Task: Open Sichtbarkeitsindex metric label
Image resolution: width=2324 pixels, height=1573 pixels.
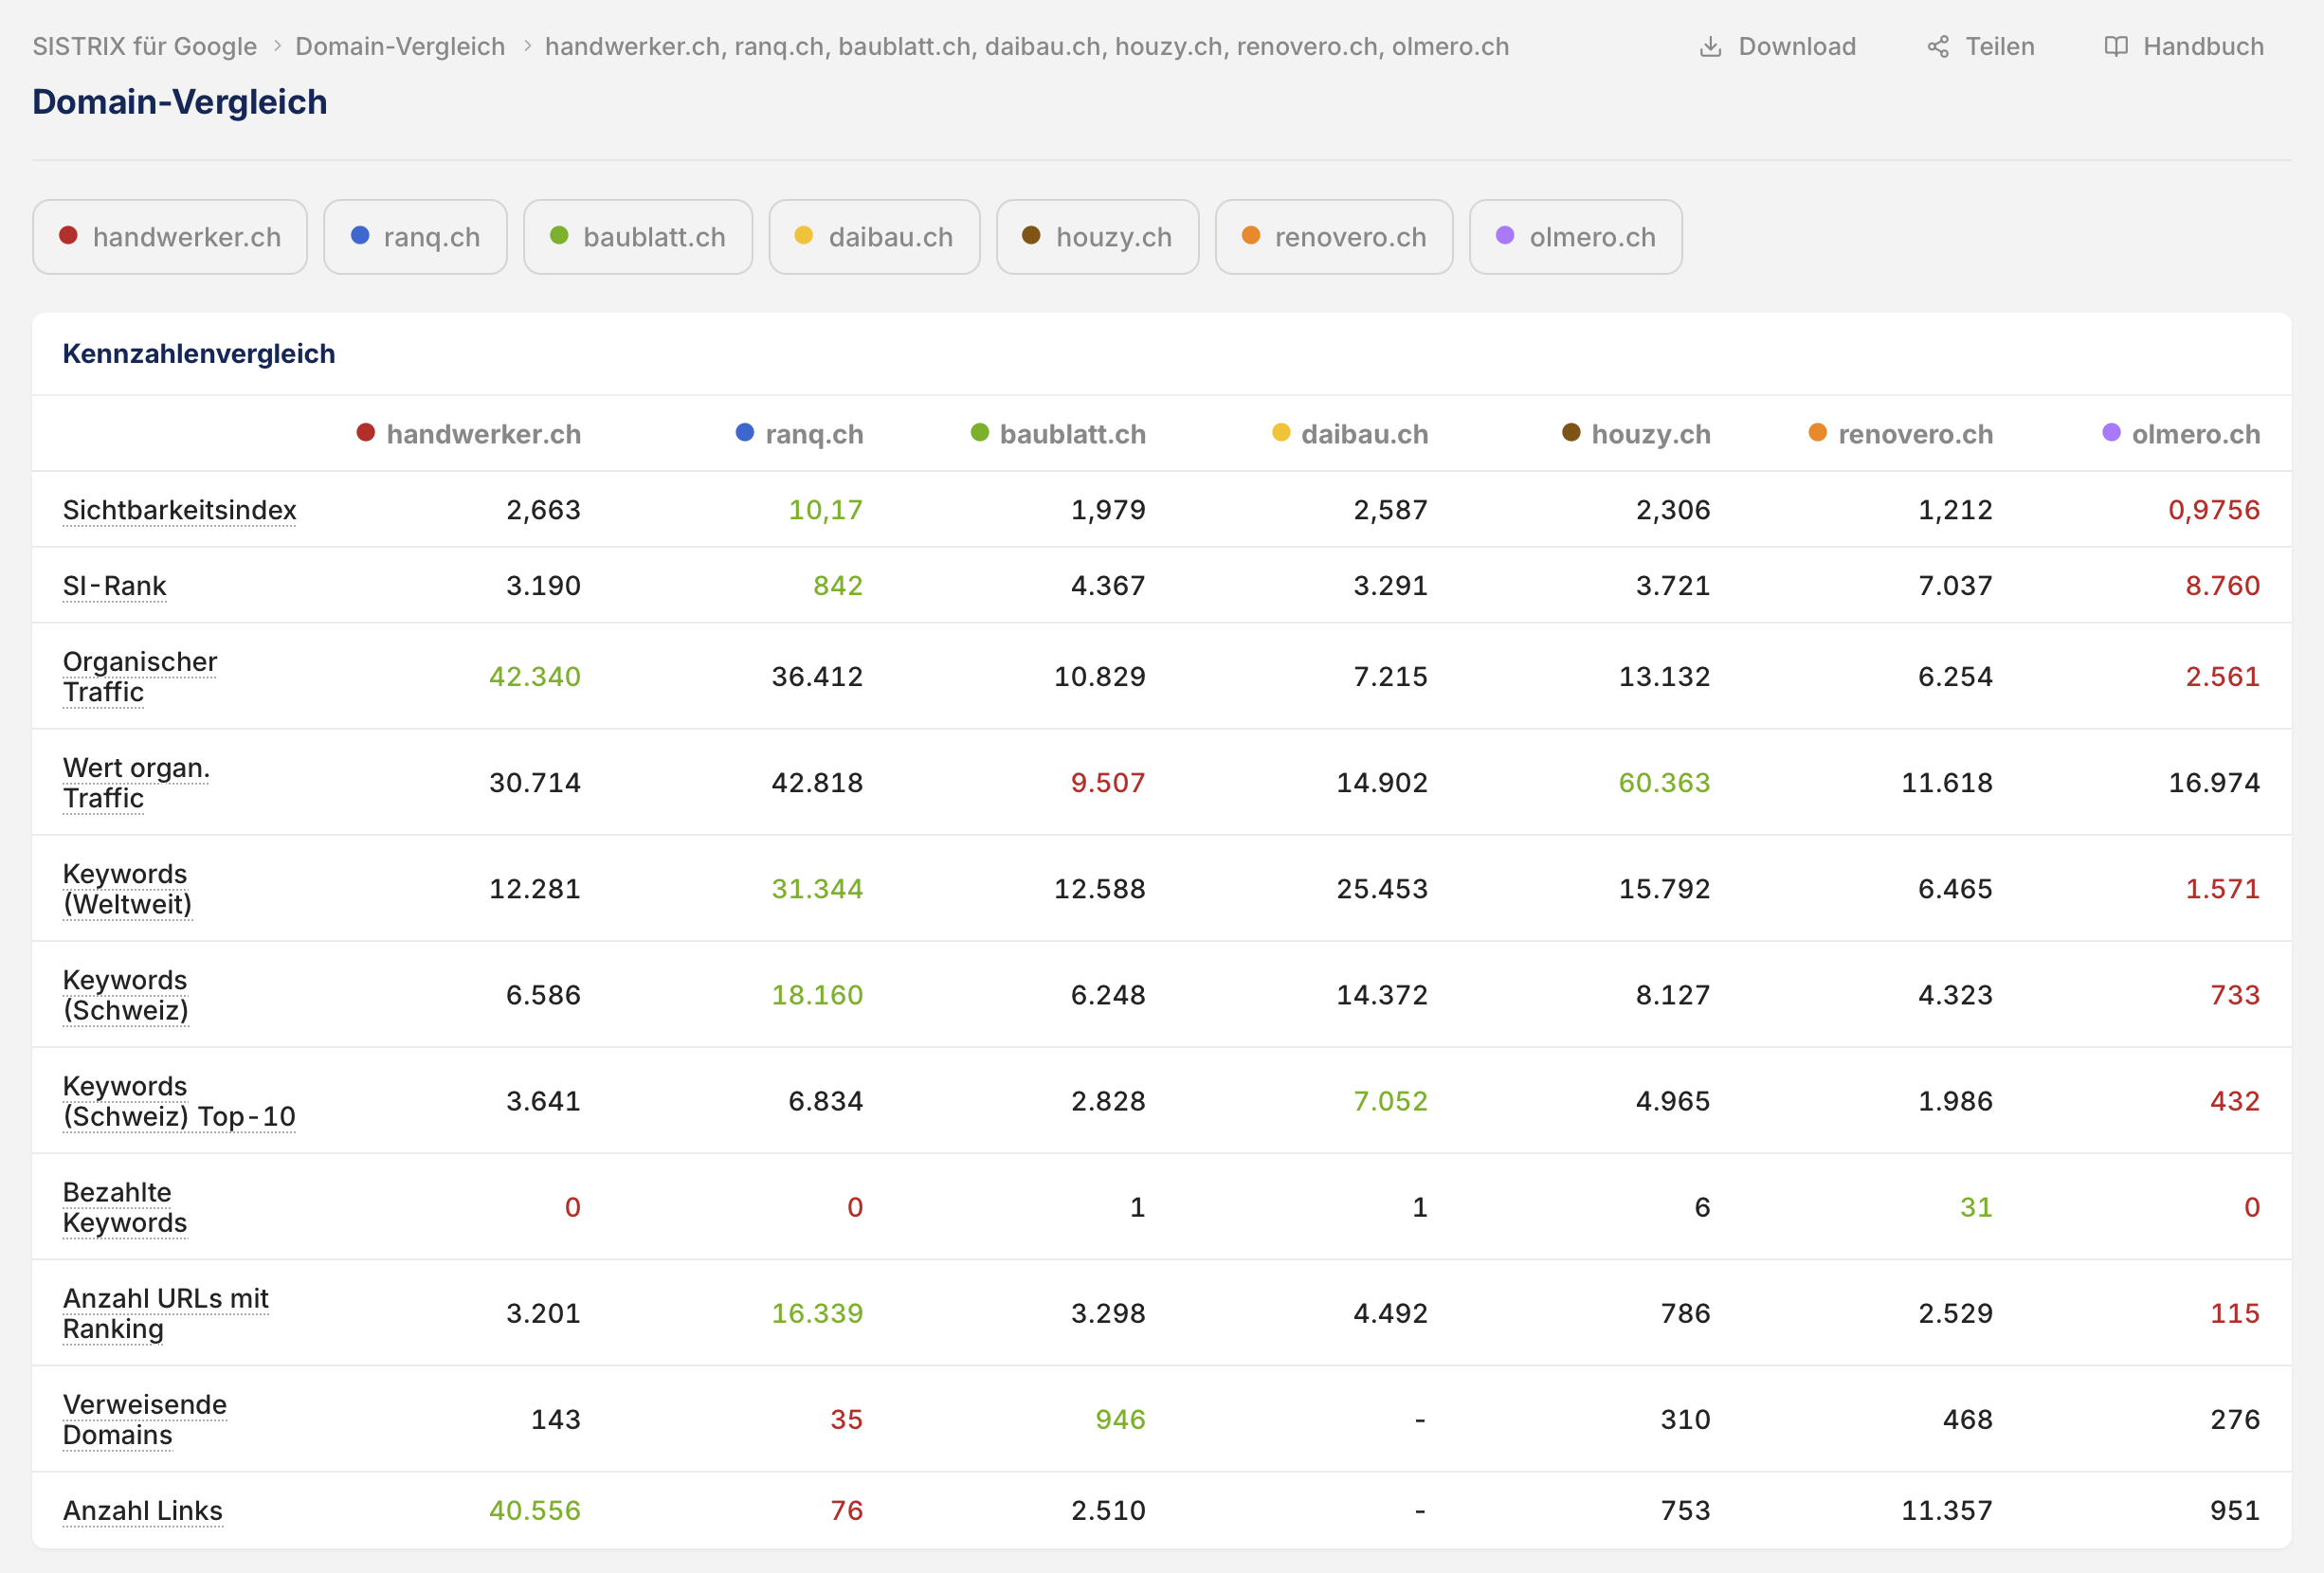Action: tap(180, 511)
